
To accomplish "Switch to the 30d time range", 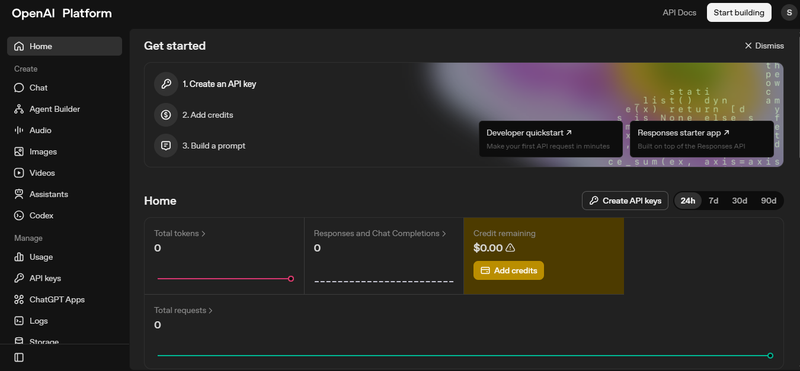I will click(x=739, y=201).
